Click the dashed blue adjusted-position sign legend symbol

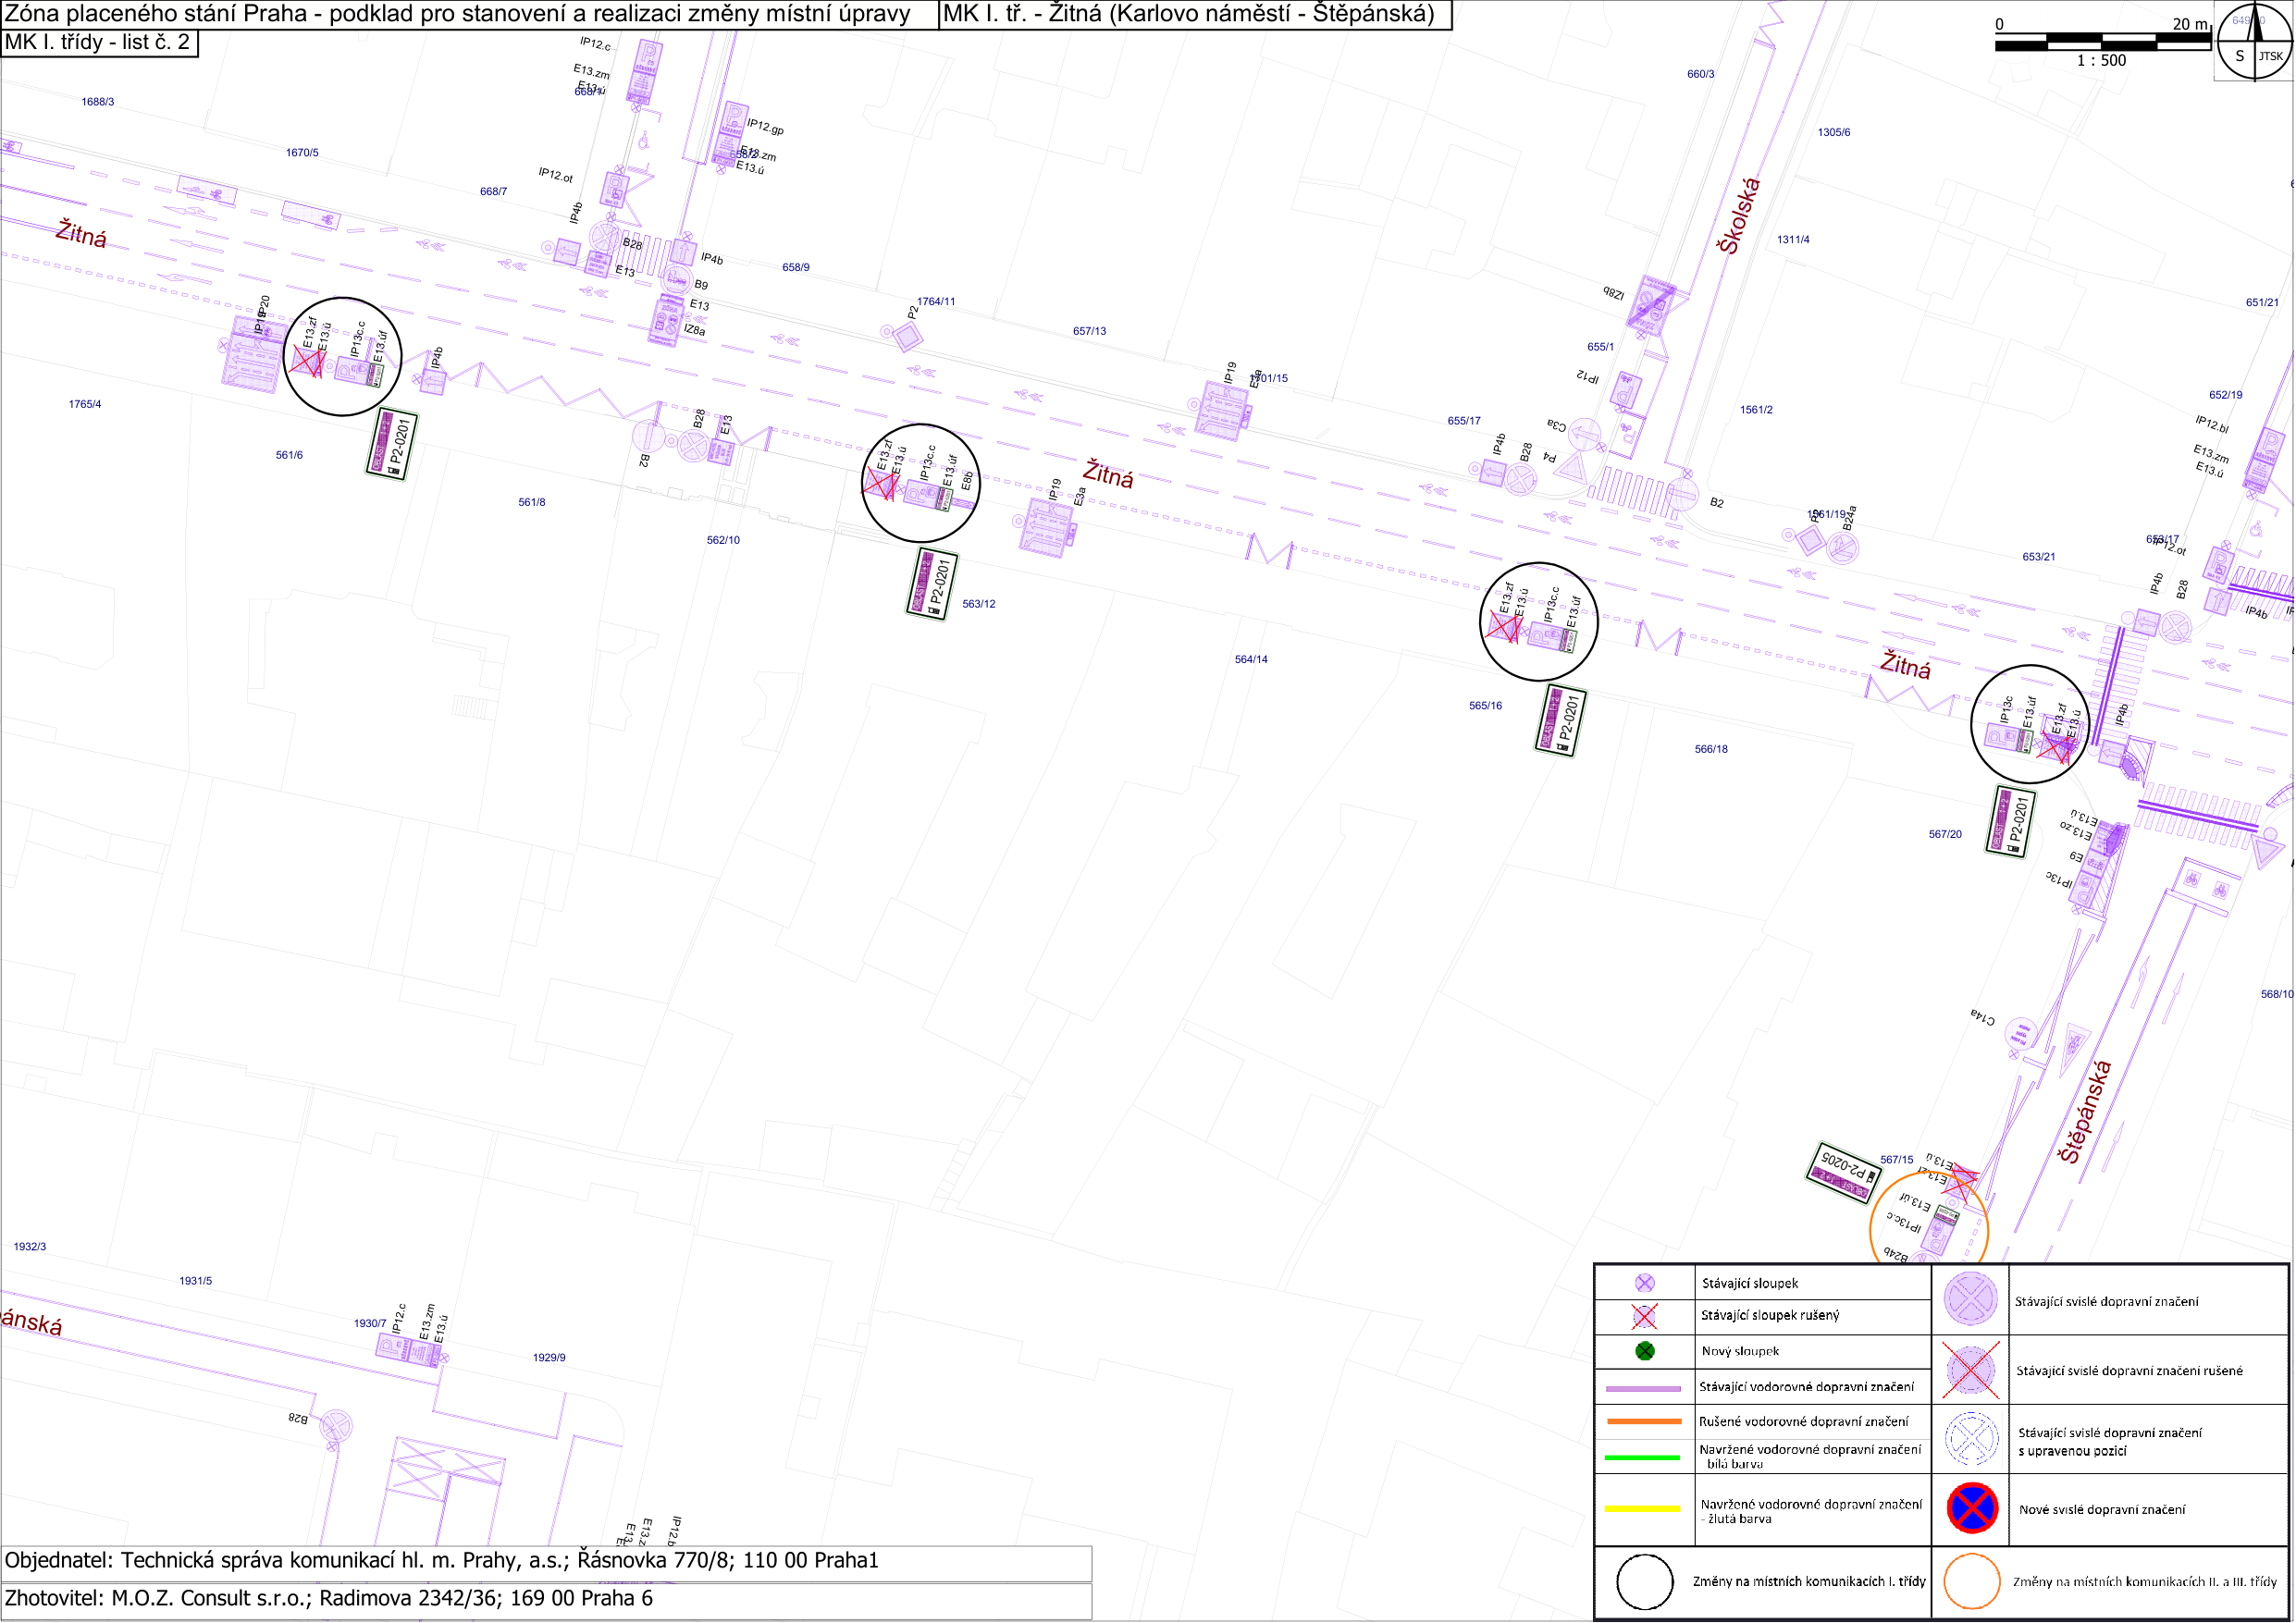coord(1970,1439)
